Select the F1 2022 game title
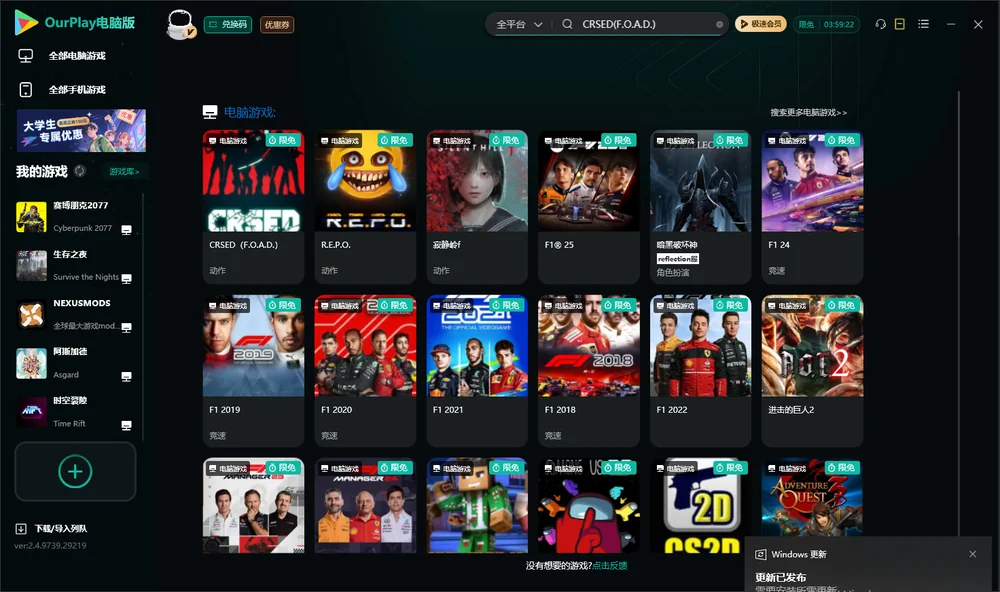Viewport: 1000px width, 592px height. (x=672, y=410)
